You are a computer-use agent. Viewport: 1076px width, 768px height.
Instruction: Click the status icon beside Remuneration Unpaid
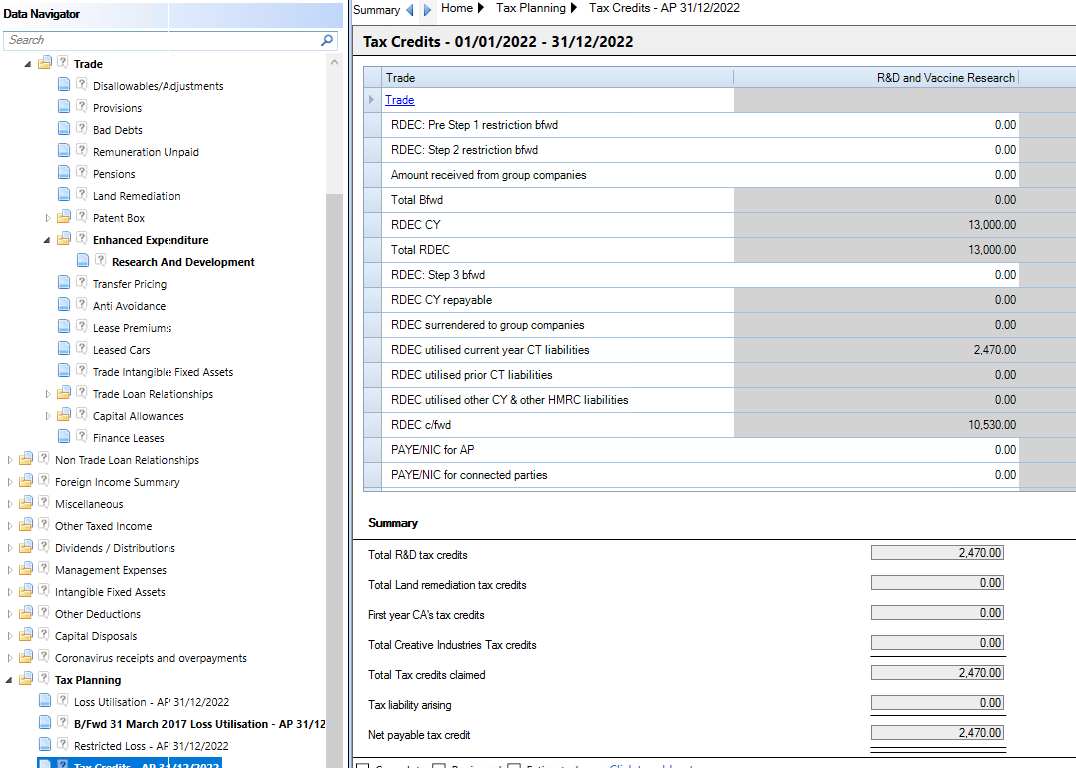tap(82, 150)
